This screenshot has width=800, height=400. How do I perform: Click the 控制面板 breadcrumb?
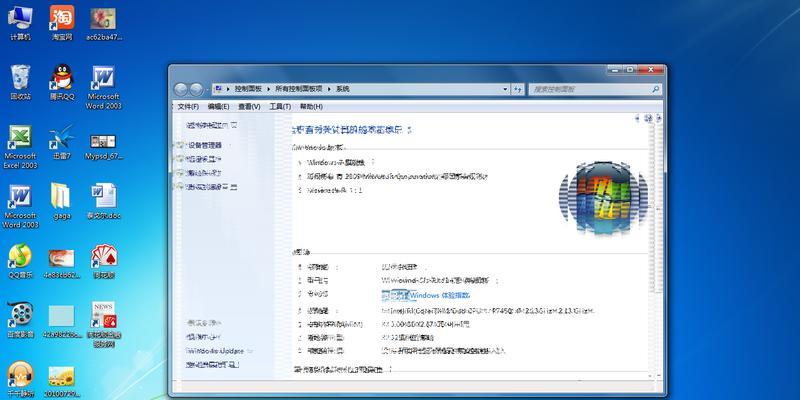[248, 89]
